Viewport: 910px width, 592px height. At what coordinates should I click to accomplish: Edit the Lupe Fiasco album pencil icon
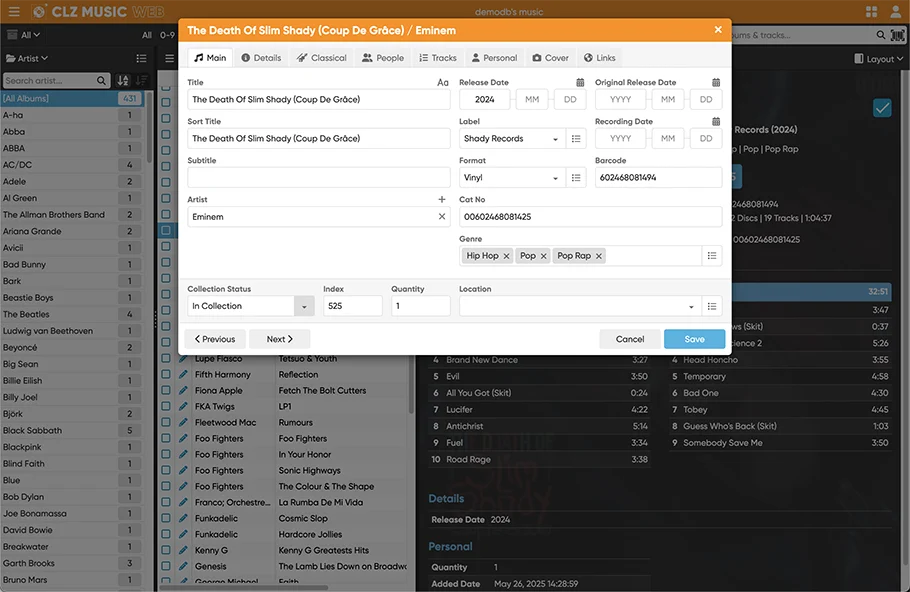pos(183,359)
